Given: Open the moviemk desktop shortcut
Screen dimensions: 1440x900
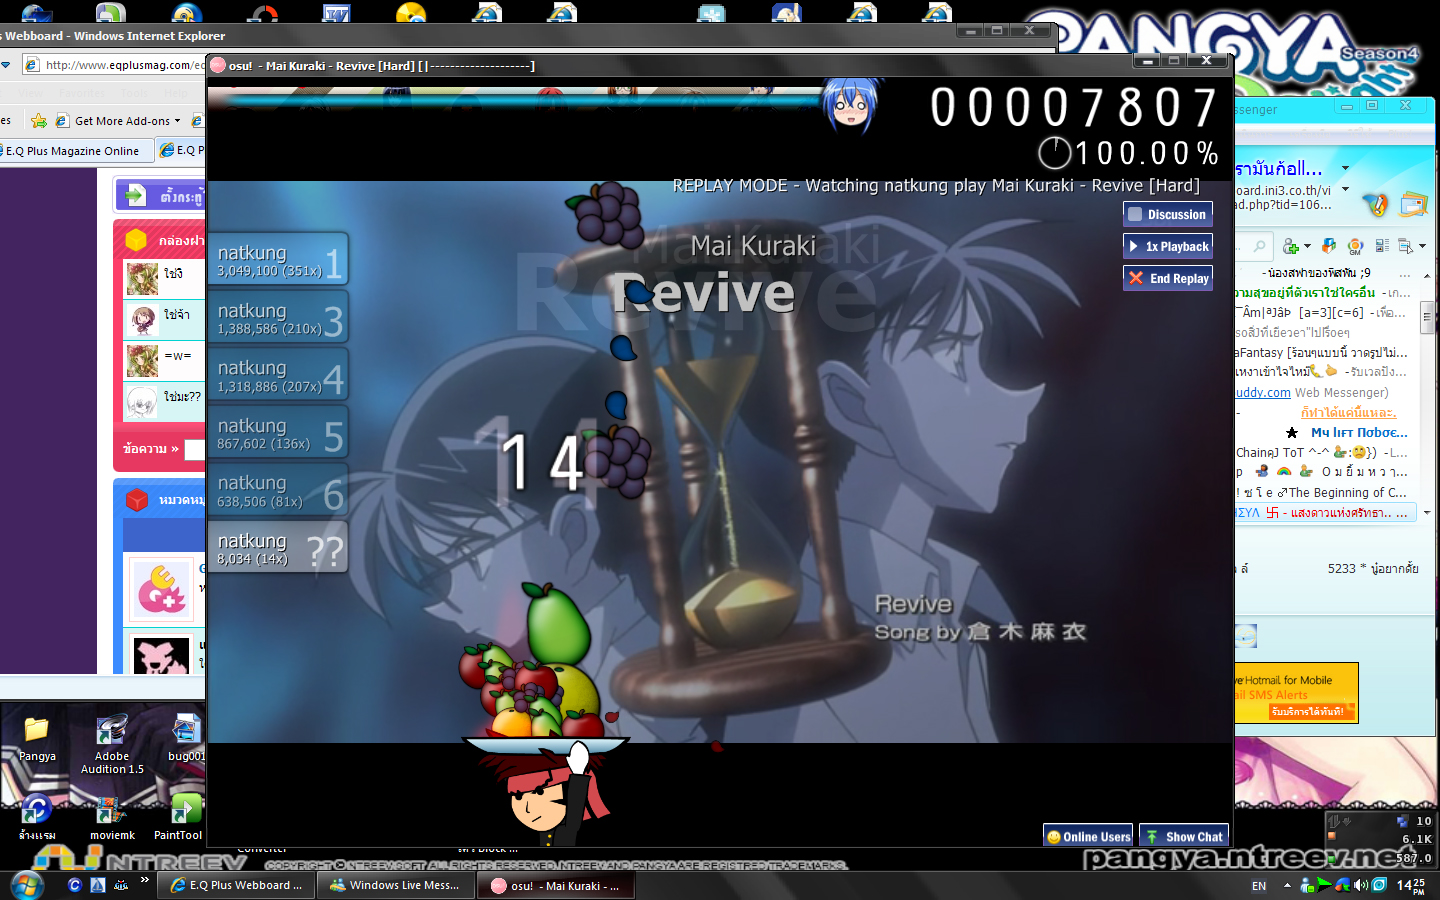Looking at the screenshot, I should pyautogui.click(x=112, y=818).
